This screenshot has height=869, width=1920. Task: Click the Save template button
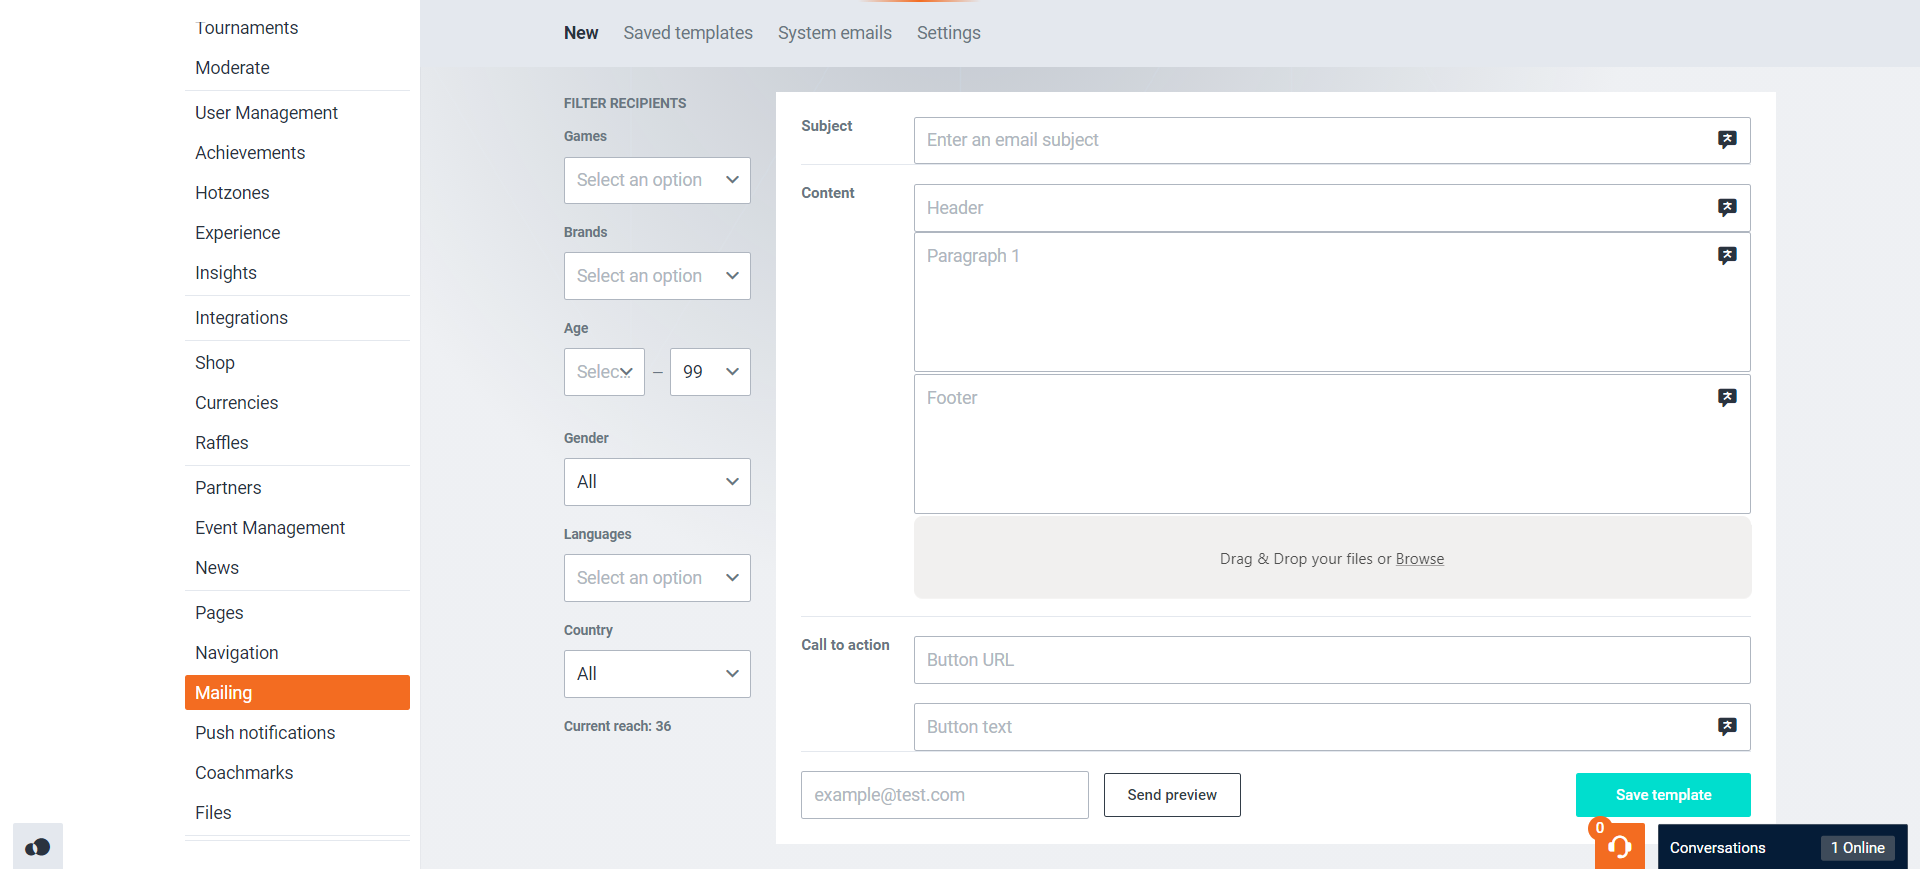(x=1662, y=795)
